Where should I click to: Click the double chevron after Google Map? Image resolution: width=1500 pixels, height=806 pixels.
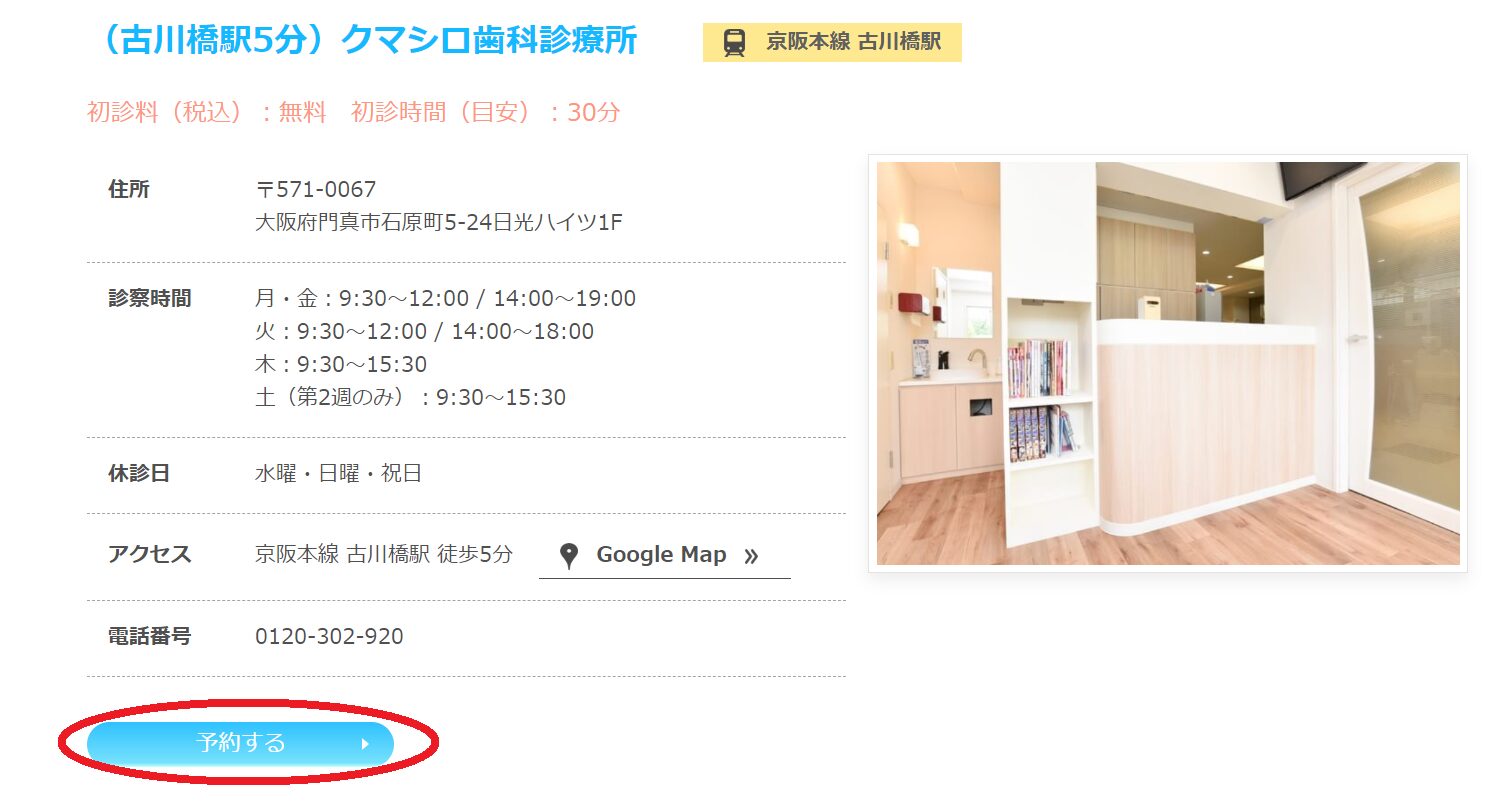point(751,556)
